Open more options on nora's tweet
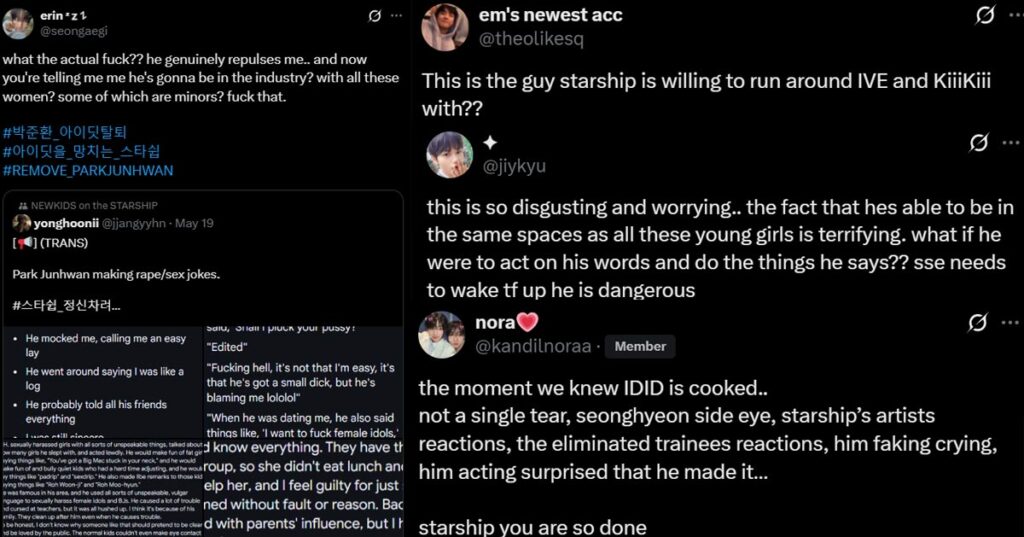Image resolution: width=1024 pixels, height=537 pixels. point(1006,323)
